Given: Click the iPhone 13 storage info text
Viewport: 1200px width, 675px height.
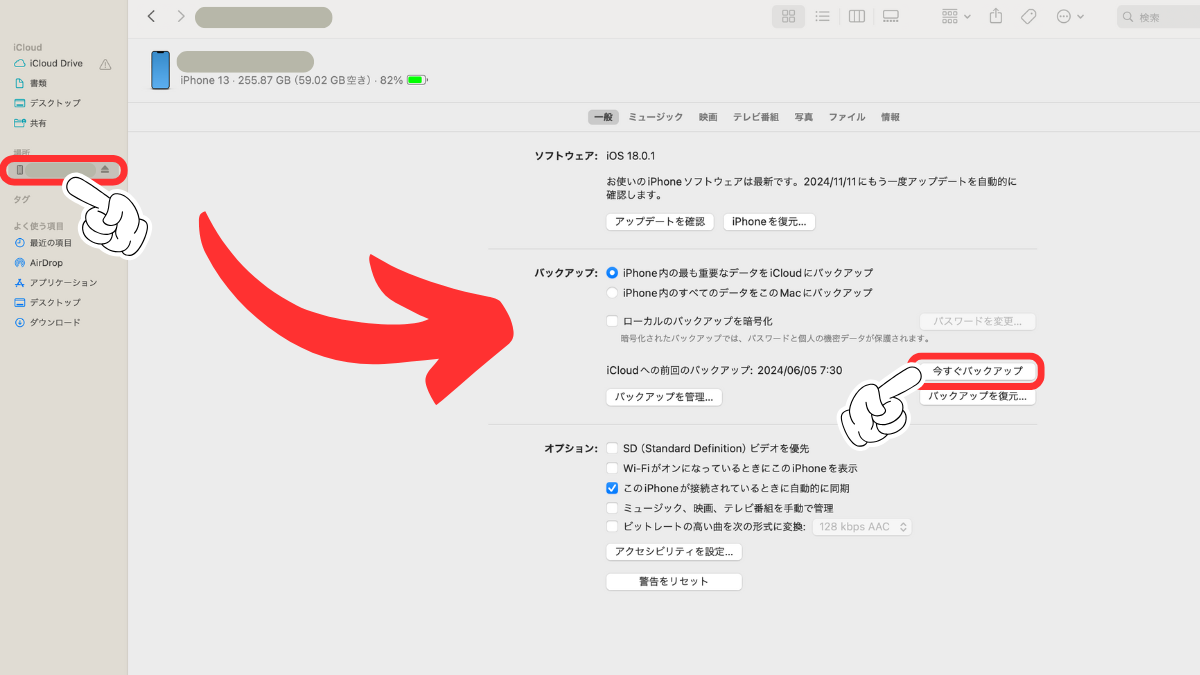Looking at the screenshot, I should [x=292, y=80].
